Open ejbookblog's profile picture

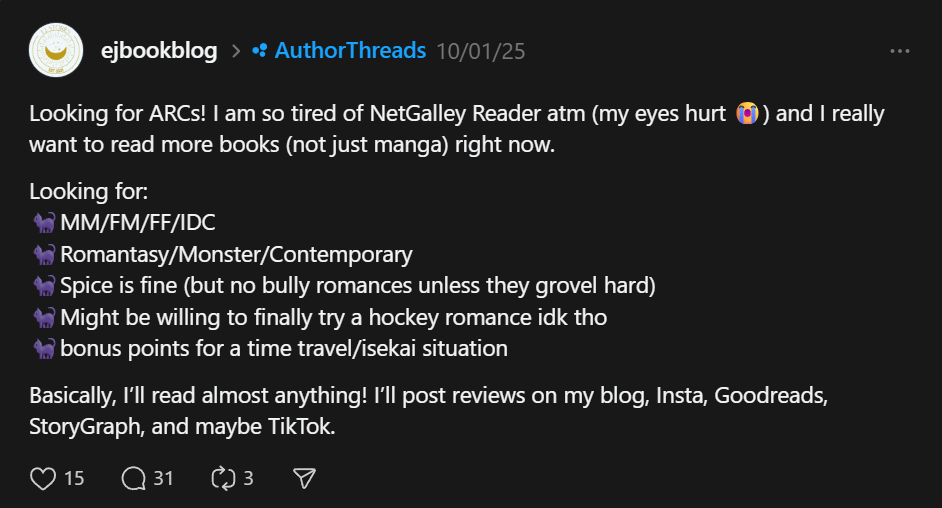pyautogui.click(x=56, y=50)
